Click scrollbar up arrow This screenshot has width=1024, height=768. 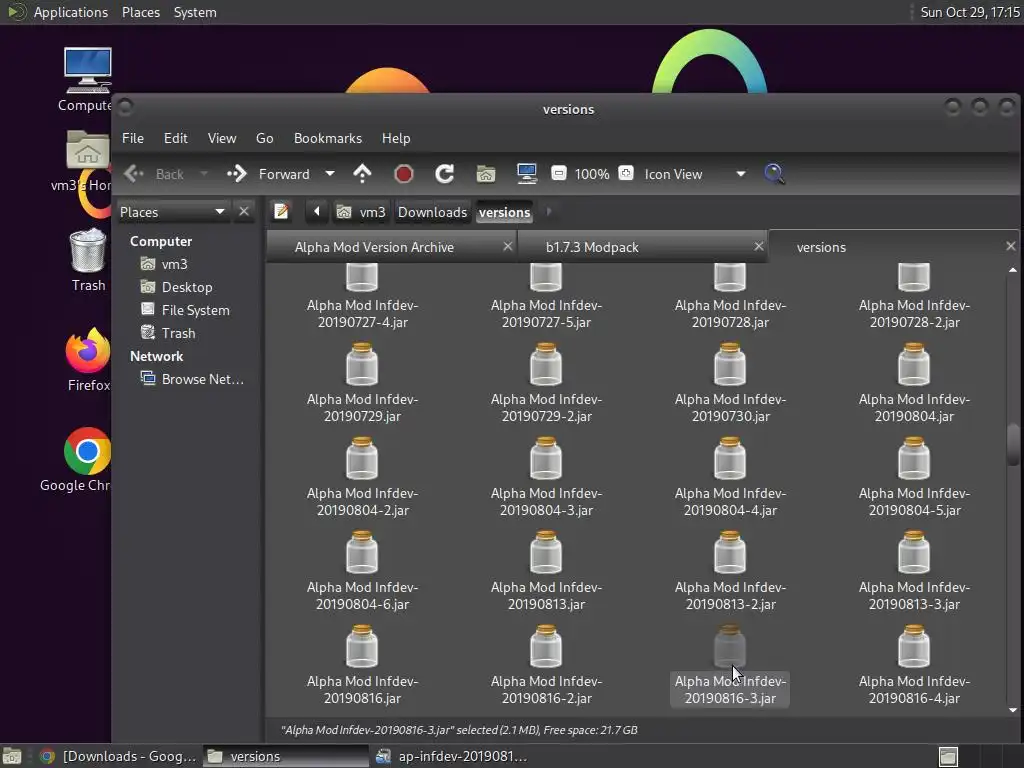click(x=1013, y=270)
